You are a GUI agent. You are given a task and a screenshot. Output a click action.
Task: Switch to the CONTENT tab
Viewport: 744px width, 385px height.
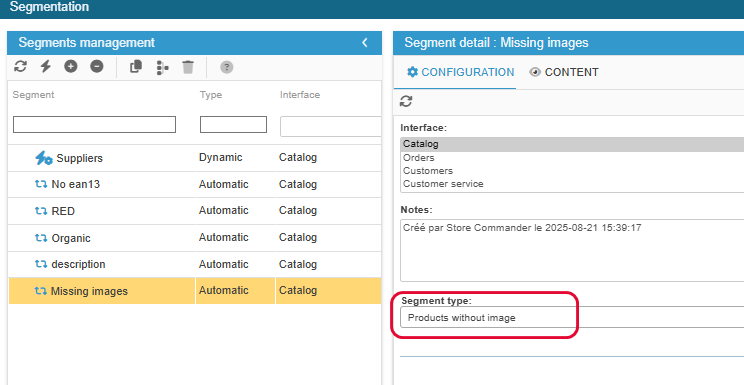coord(564,72)
